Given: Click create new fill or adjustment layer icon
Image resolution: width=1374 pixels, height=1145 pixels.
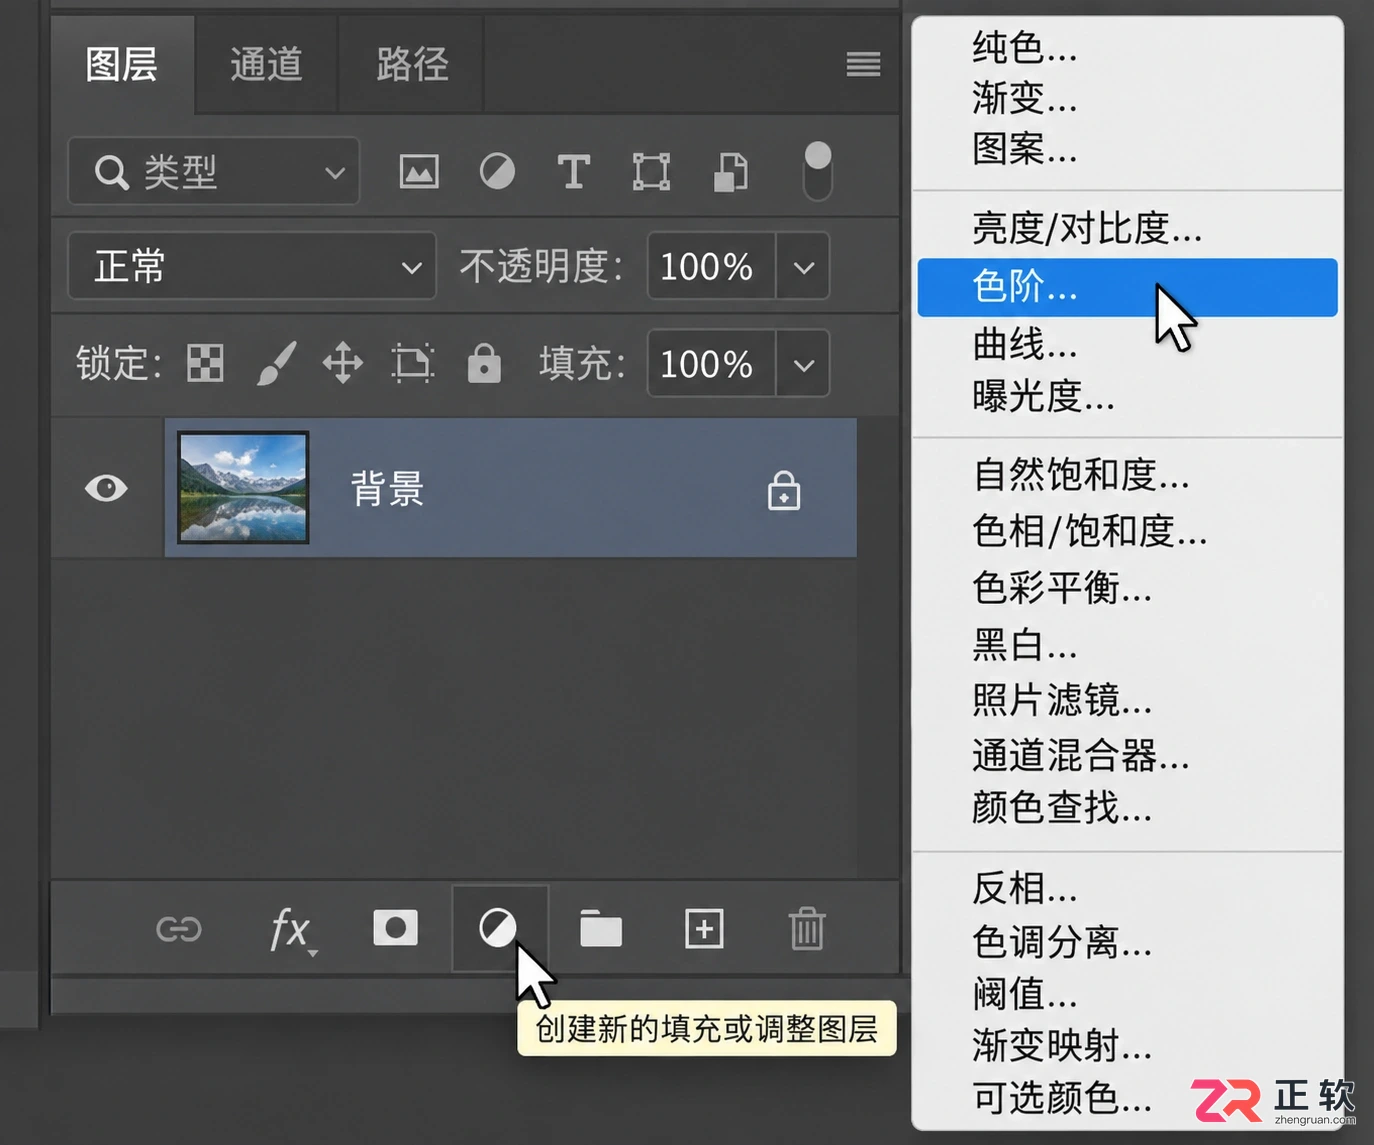Looking at the screenshot, I should pyautogui.click(x=498, y=928).
